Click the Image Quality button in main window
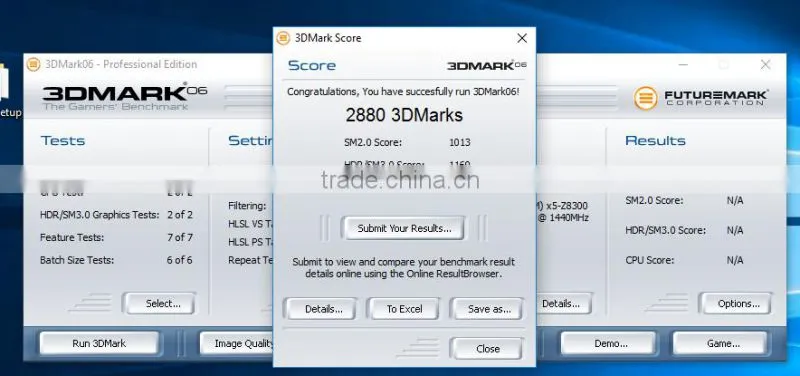 pyautogui.click(x=237, y=343)
